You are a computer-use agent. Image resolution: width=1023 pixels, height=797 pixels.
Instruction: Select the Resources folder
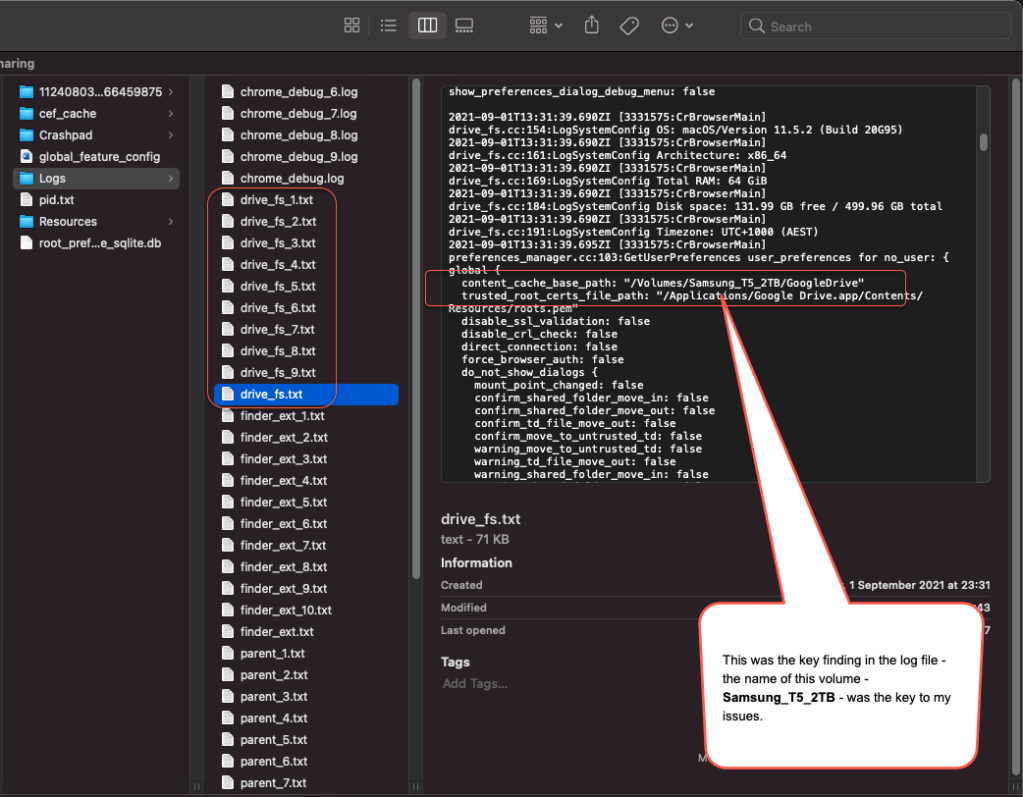[x=67, y=222]
